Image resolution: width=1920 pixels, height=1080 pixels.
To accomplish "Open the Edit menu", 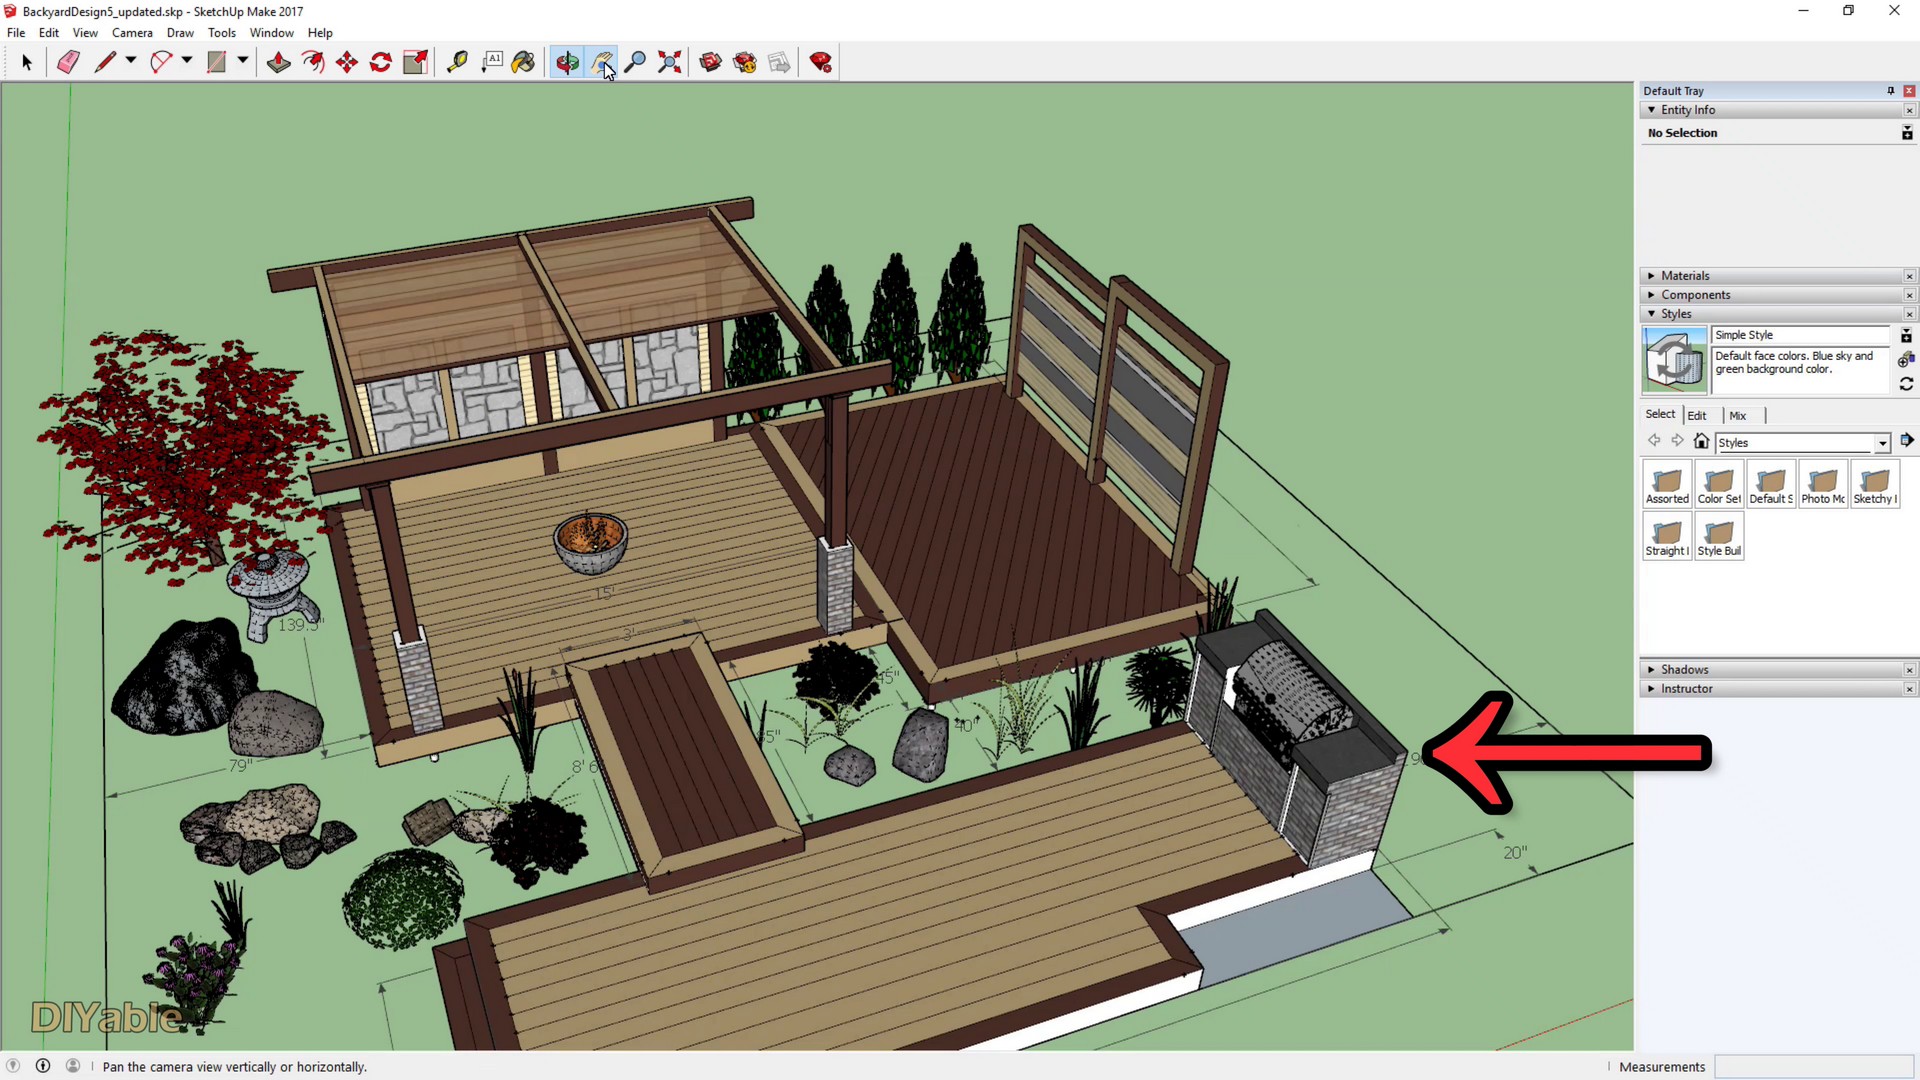I will pos(49,33).
